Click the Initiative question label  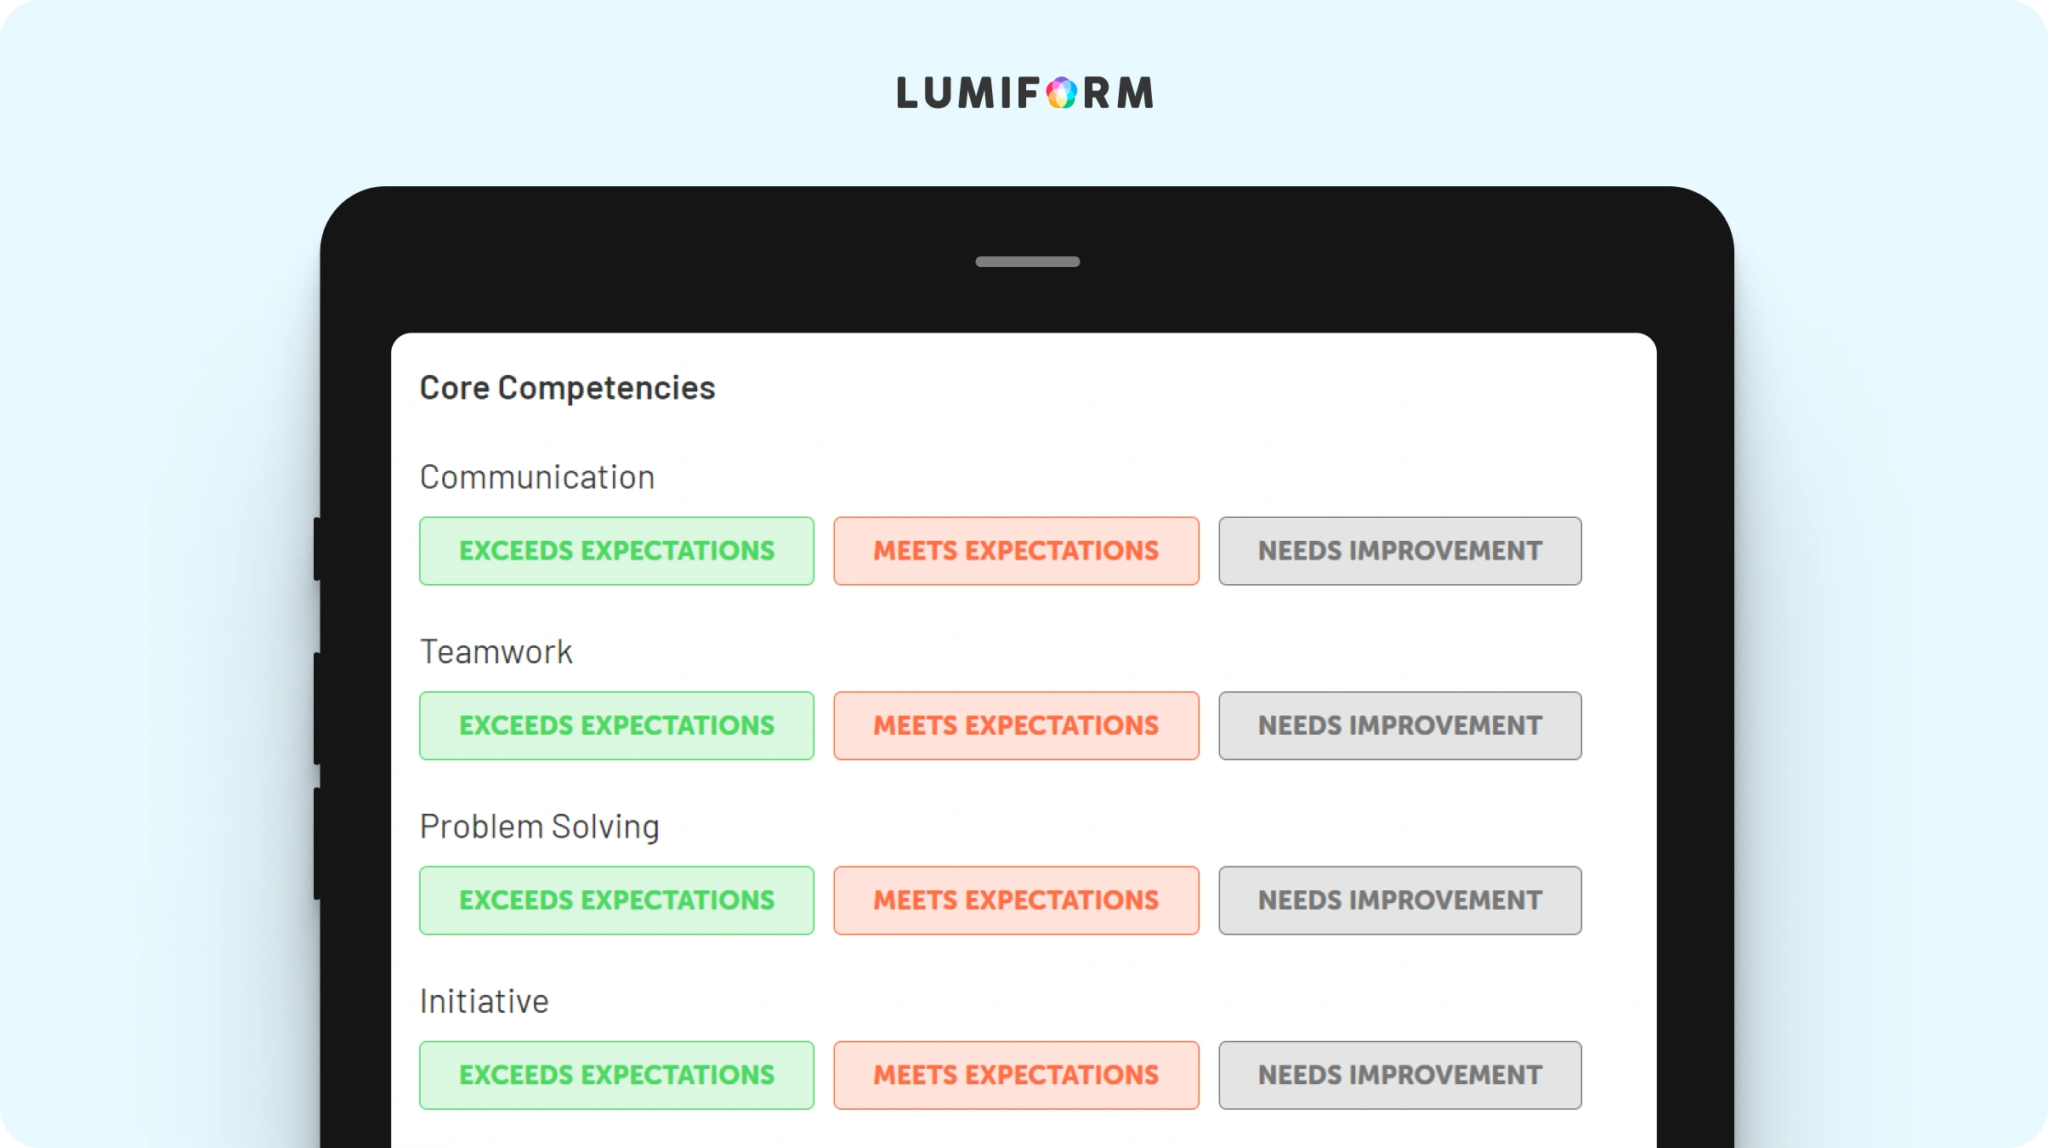(484, 1001)
